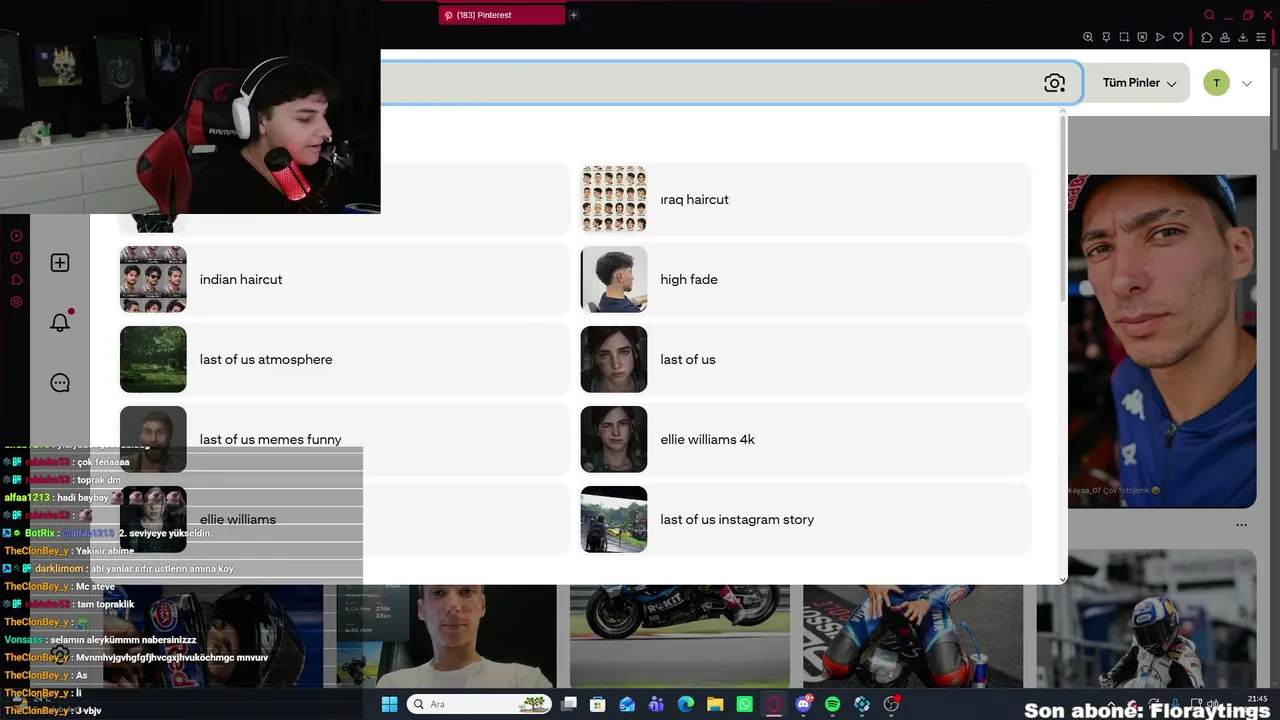Expand the account chevron beside avatar
1280x720 pixels.
click(1246, 83)
